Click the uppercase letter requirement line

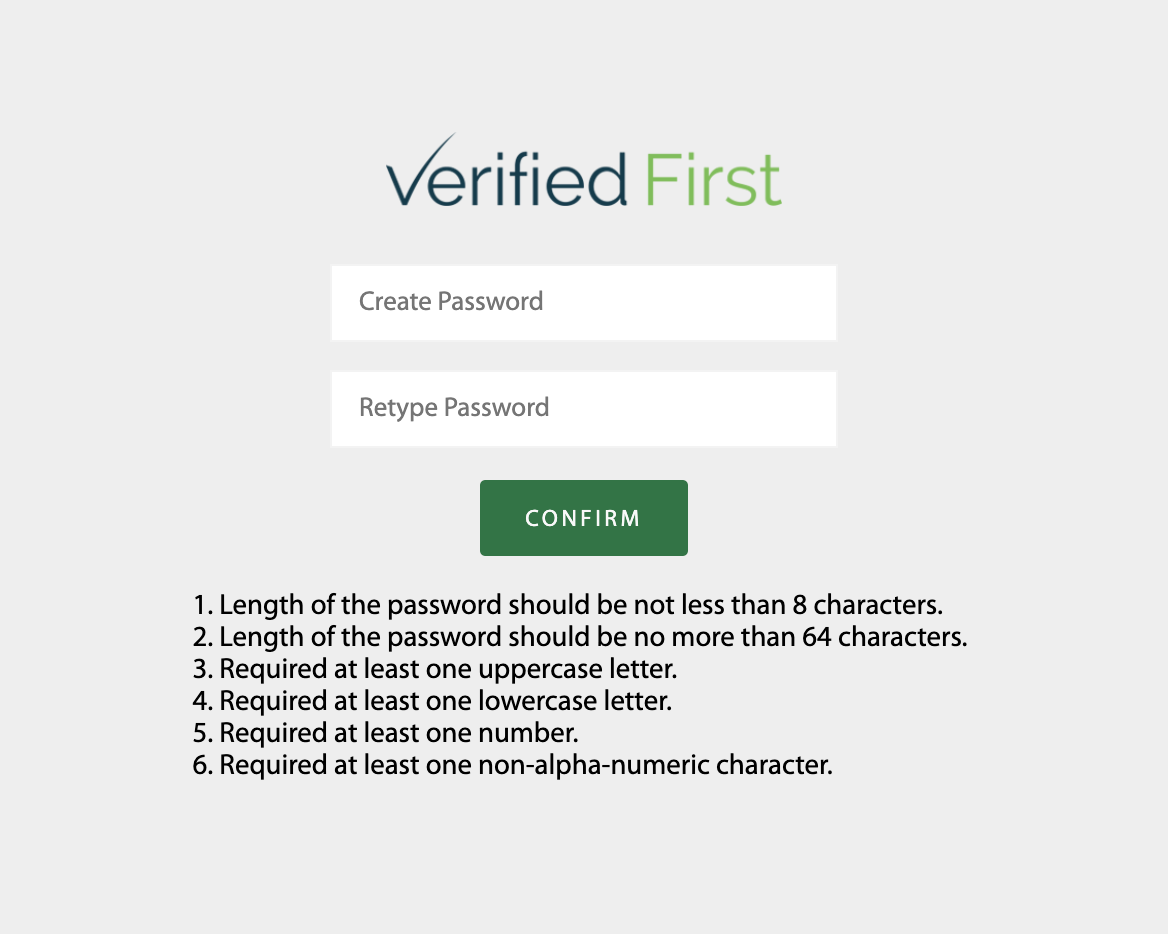(x=435, y=670)
